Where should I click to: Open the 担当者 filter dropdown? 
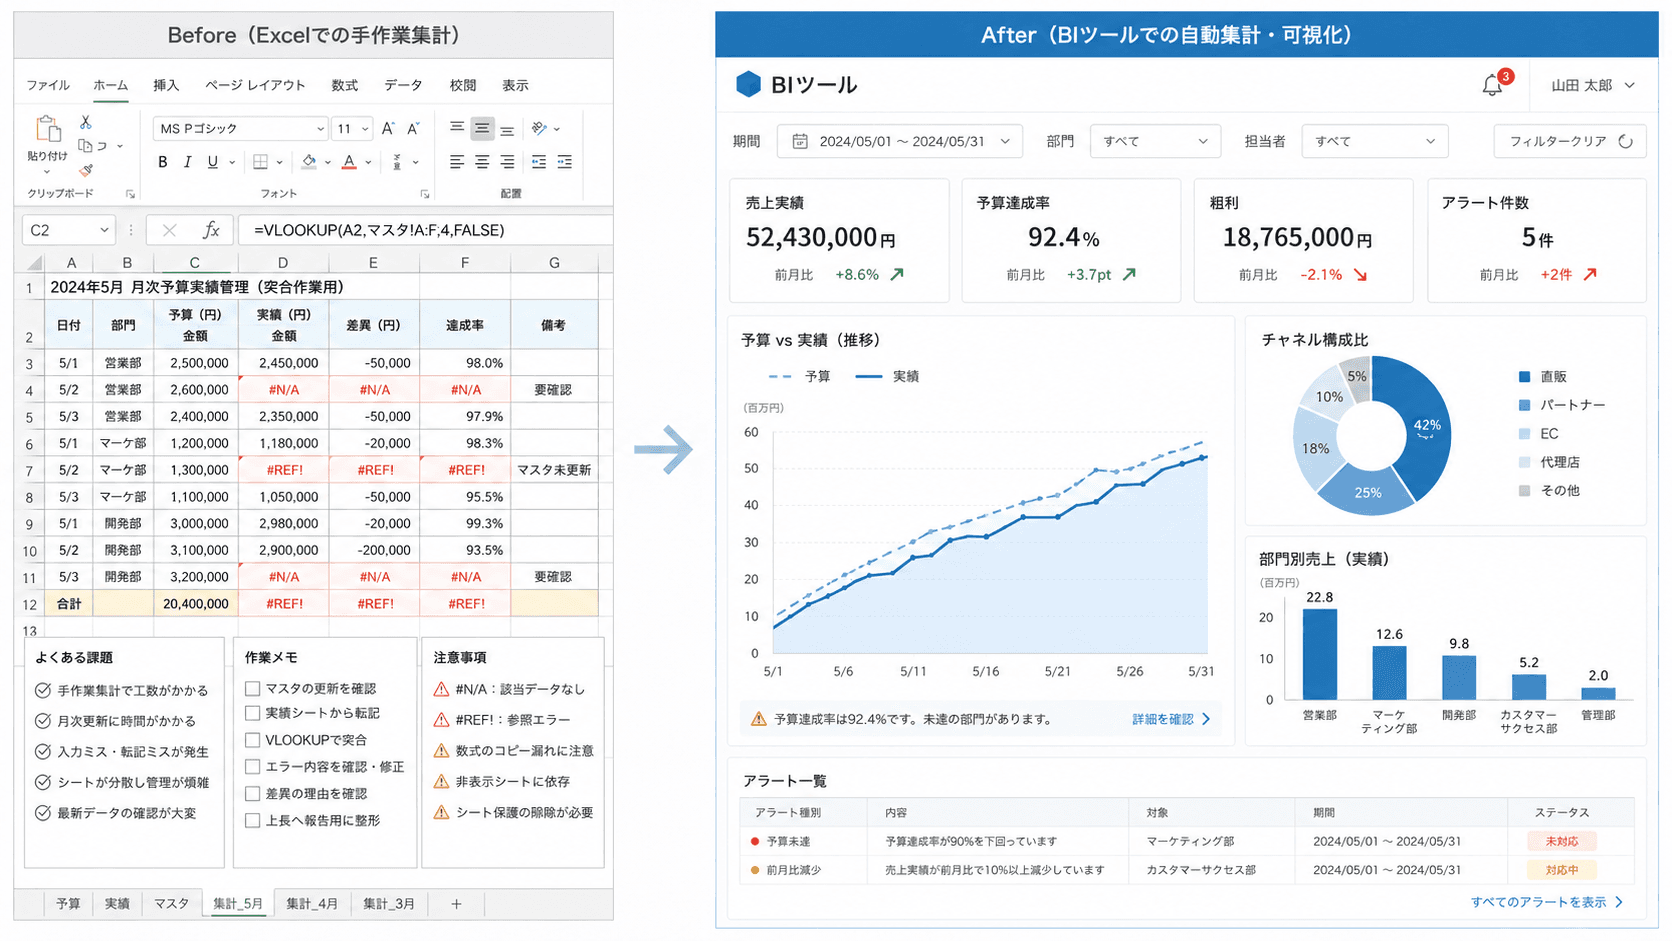click(1375, 142)
